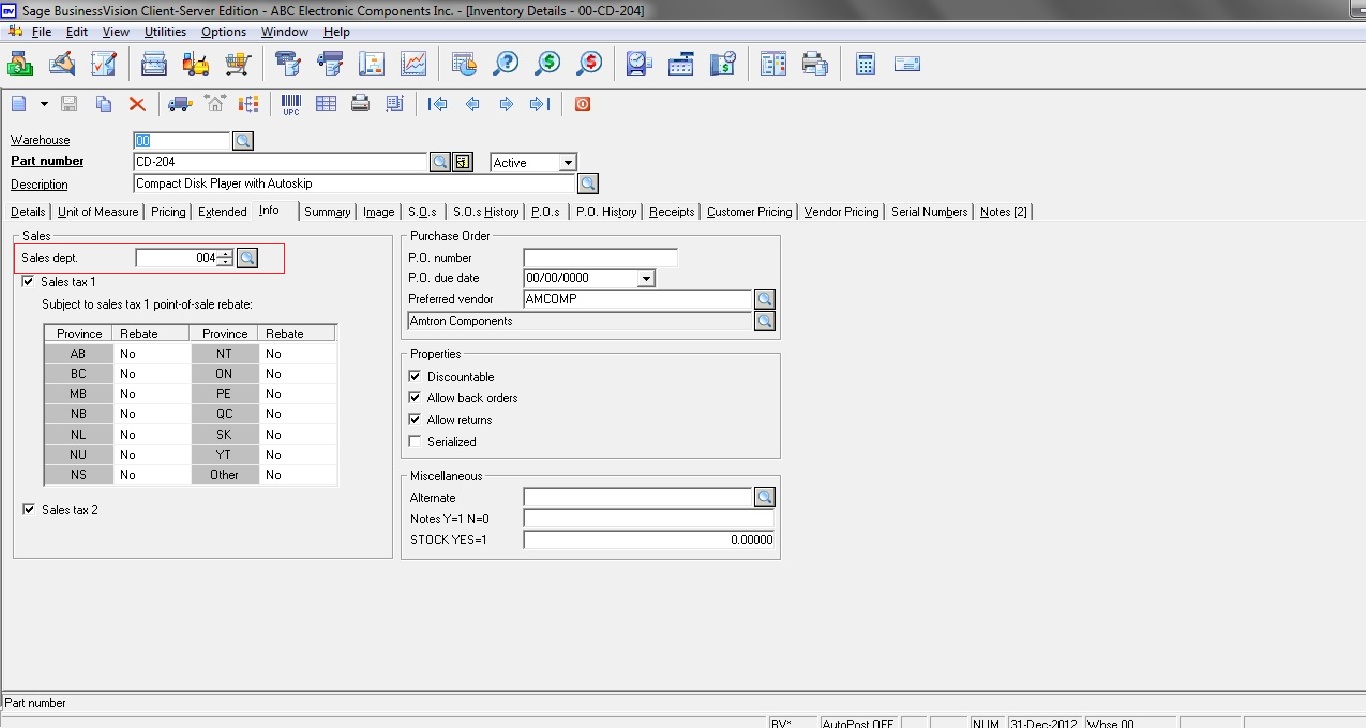The width and height of the screenshot is (1366, 728).
Task: Click the red X delete record icon
Action: (138, 104)
